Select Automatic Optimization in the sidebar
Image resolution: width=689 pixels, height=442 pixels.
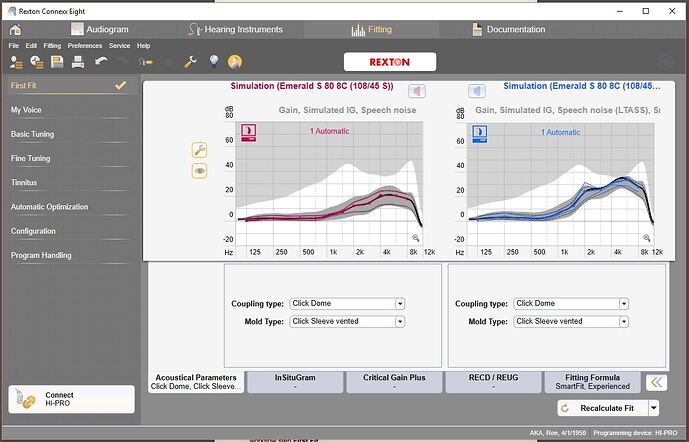coord(70,207)
